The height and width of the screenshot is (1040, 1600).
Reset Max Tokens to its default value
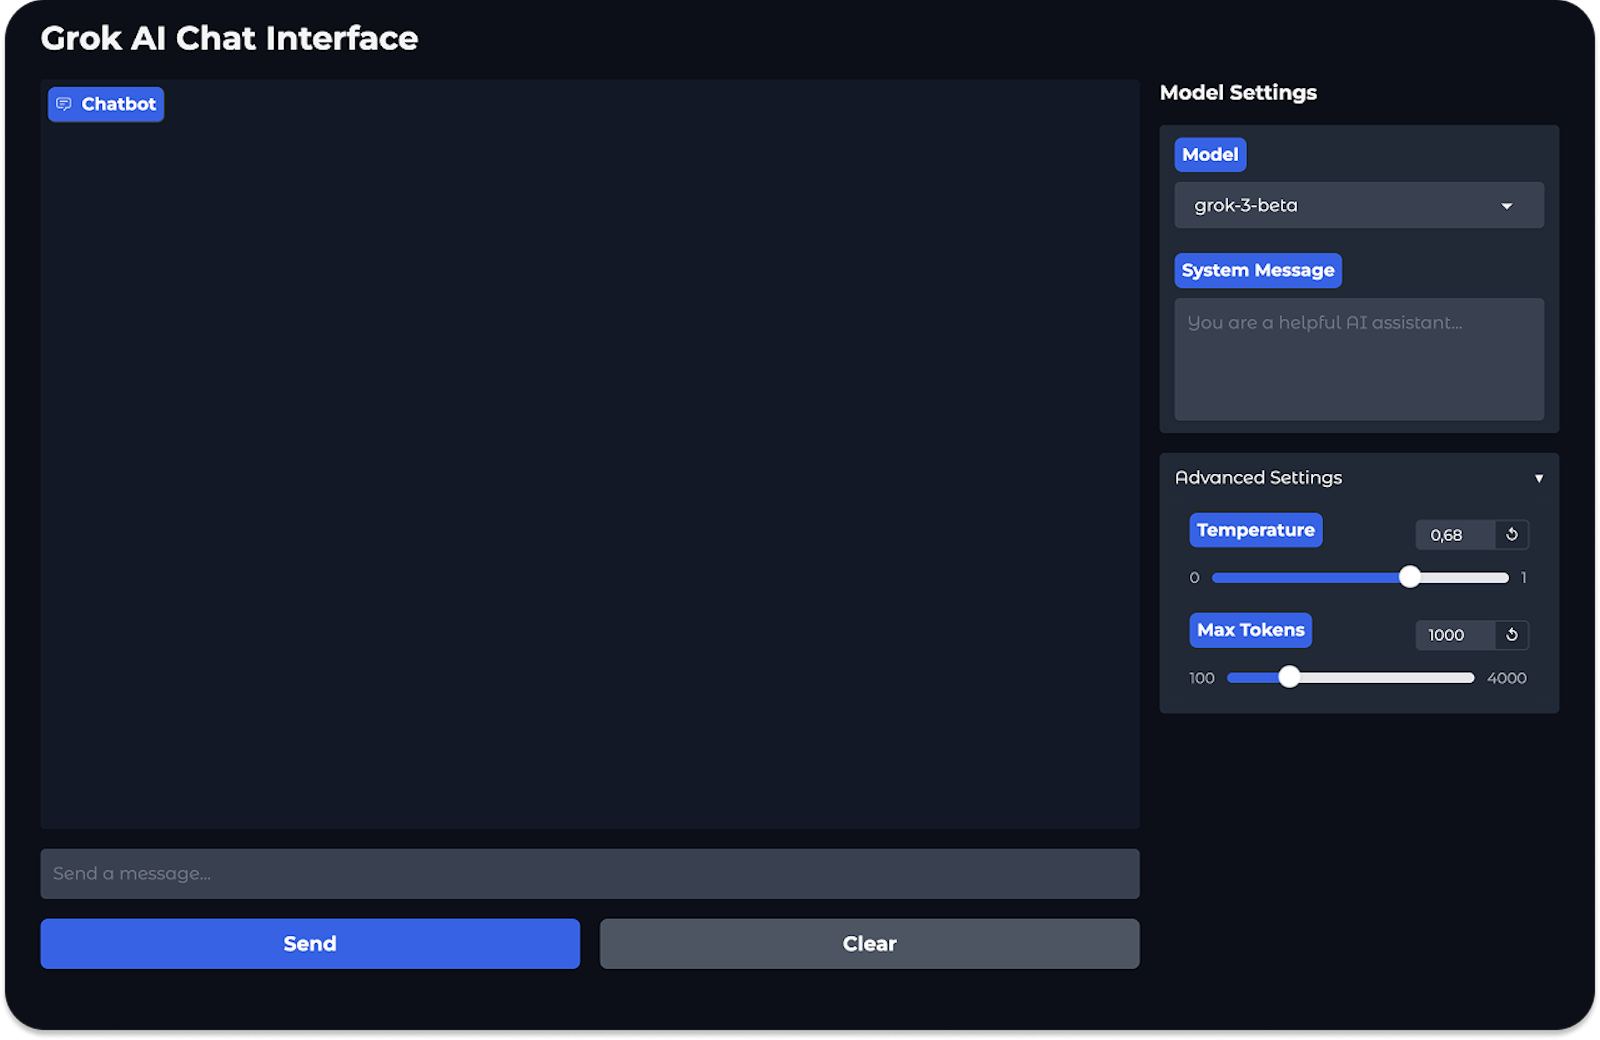[1511, 635]
